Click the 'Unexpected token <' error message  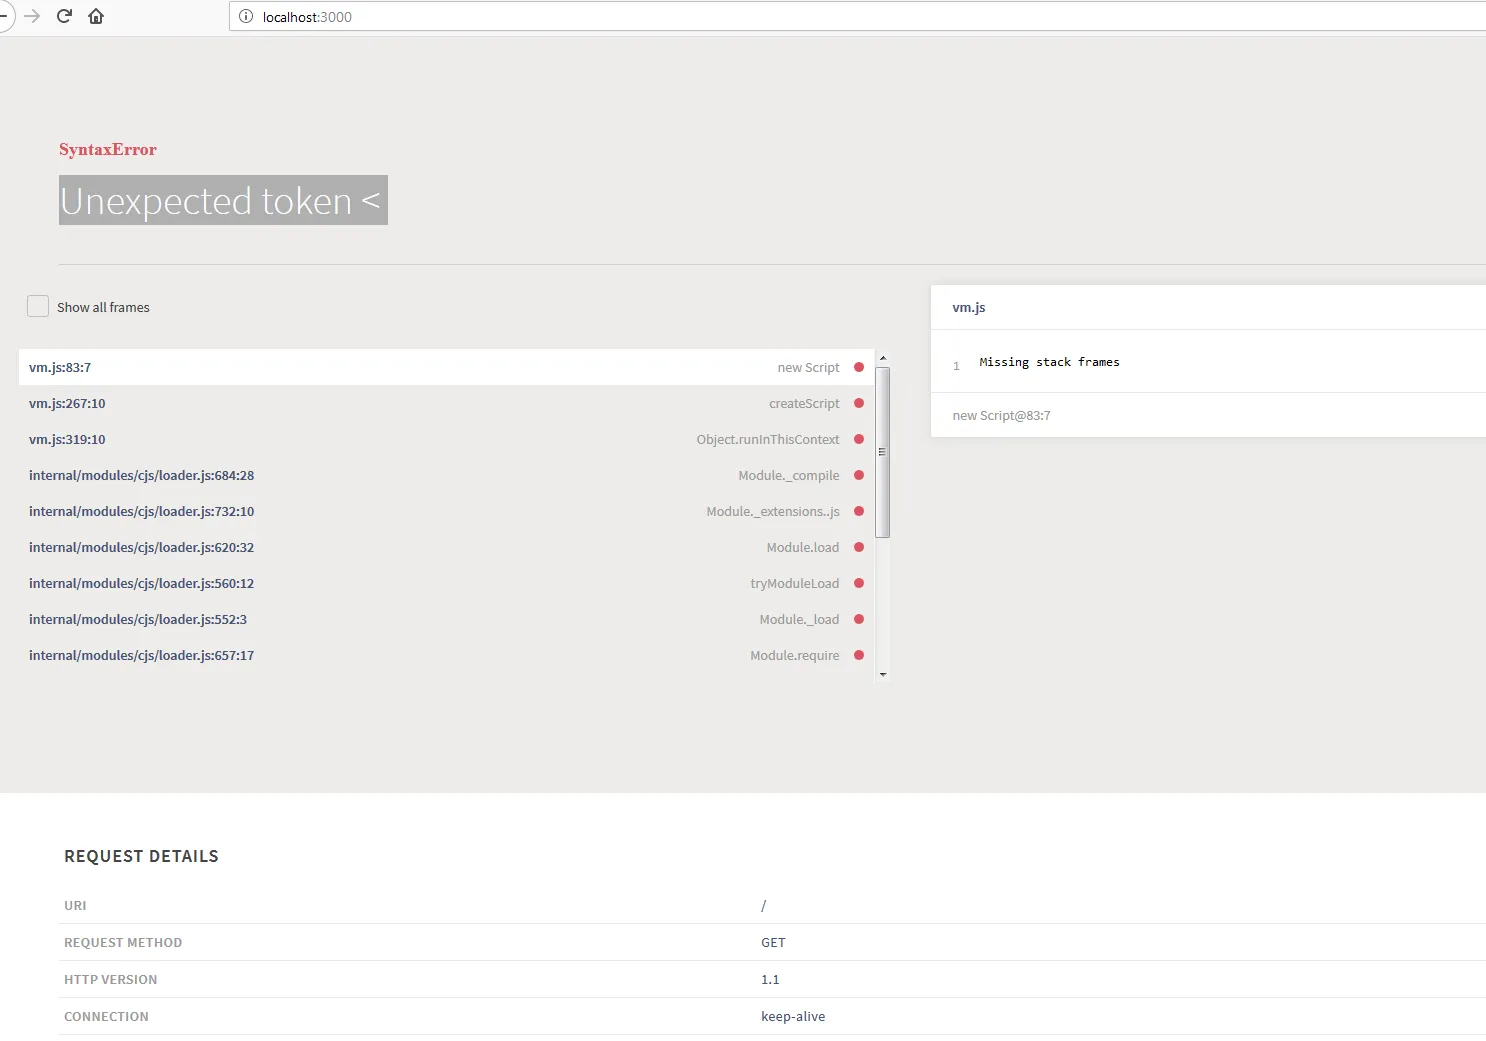(223, 200)
